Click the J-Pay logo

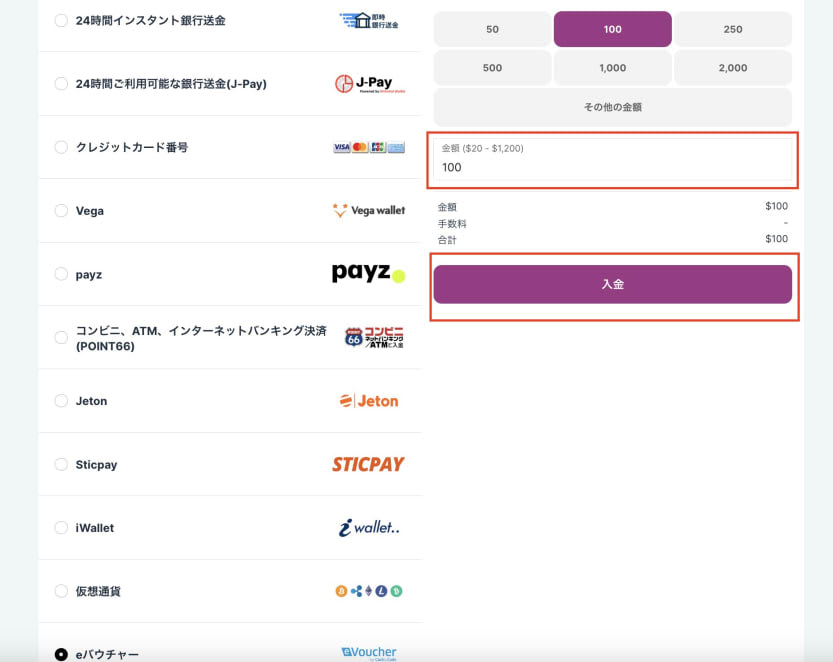click(x=370, y=83)
